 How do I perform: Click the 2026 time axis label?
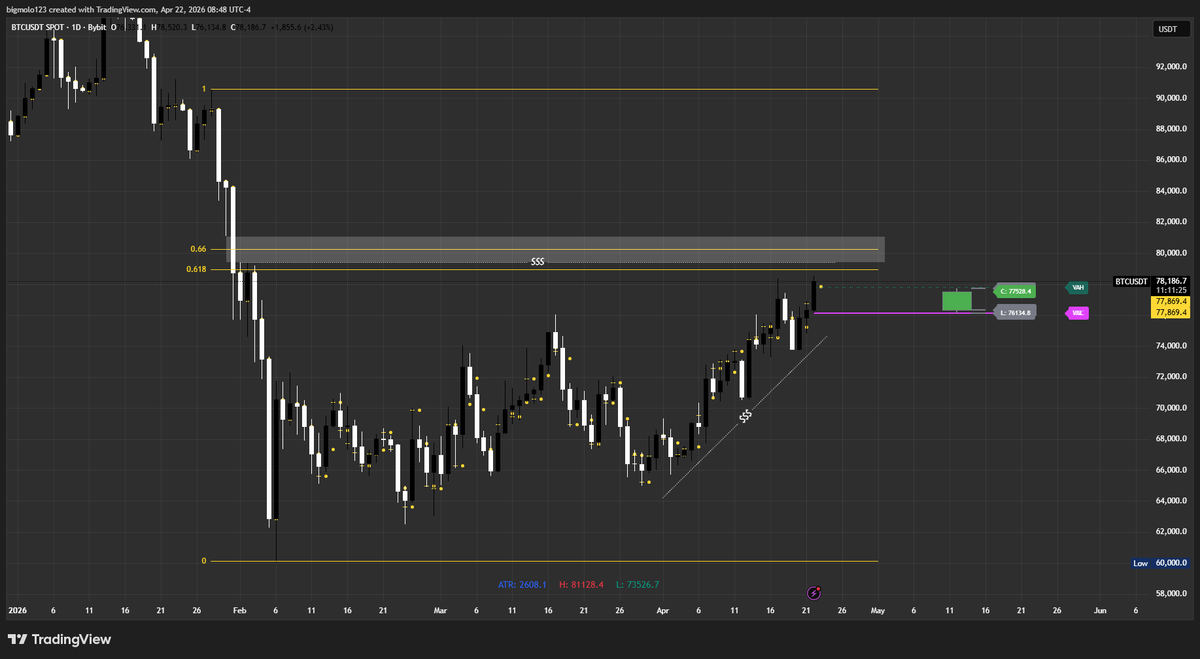pyautogui.click(x=17, y=609)
